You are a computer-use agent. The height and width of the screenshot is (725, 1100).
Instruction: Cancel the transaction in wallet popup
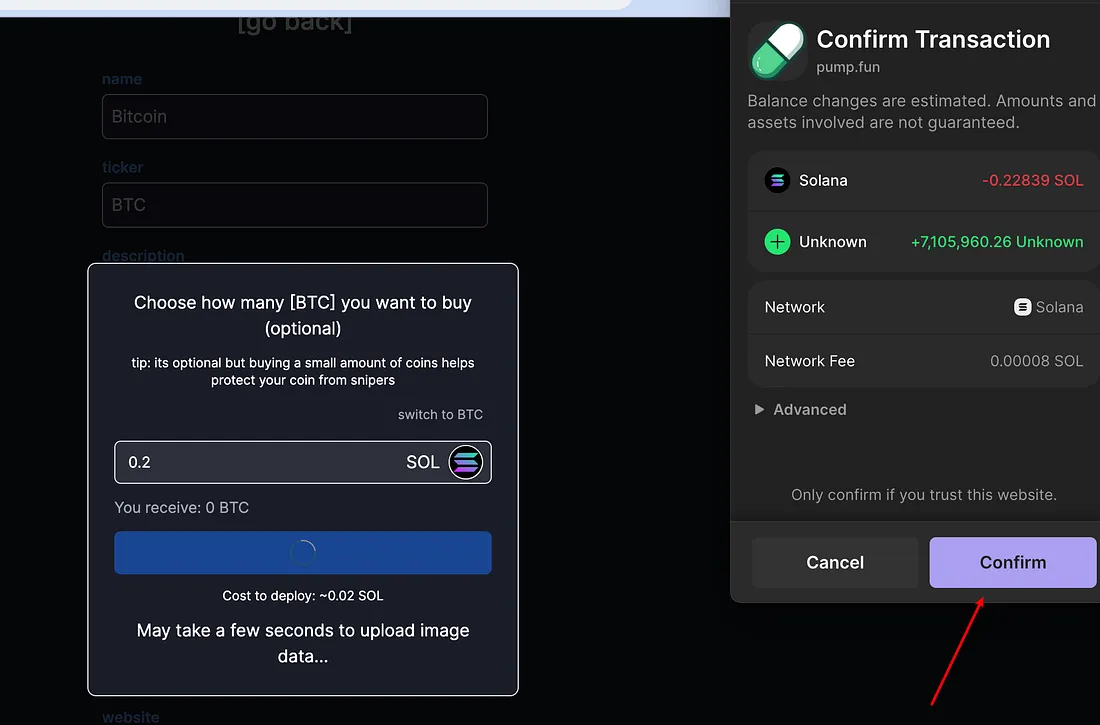coord(835,562)
